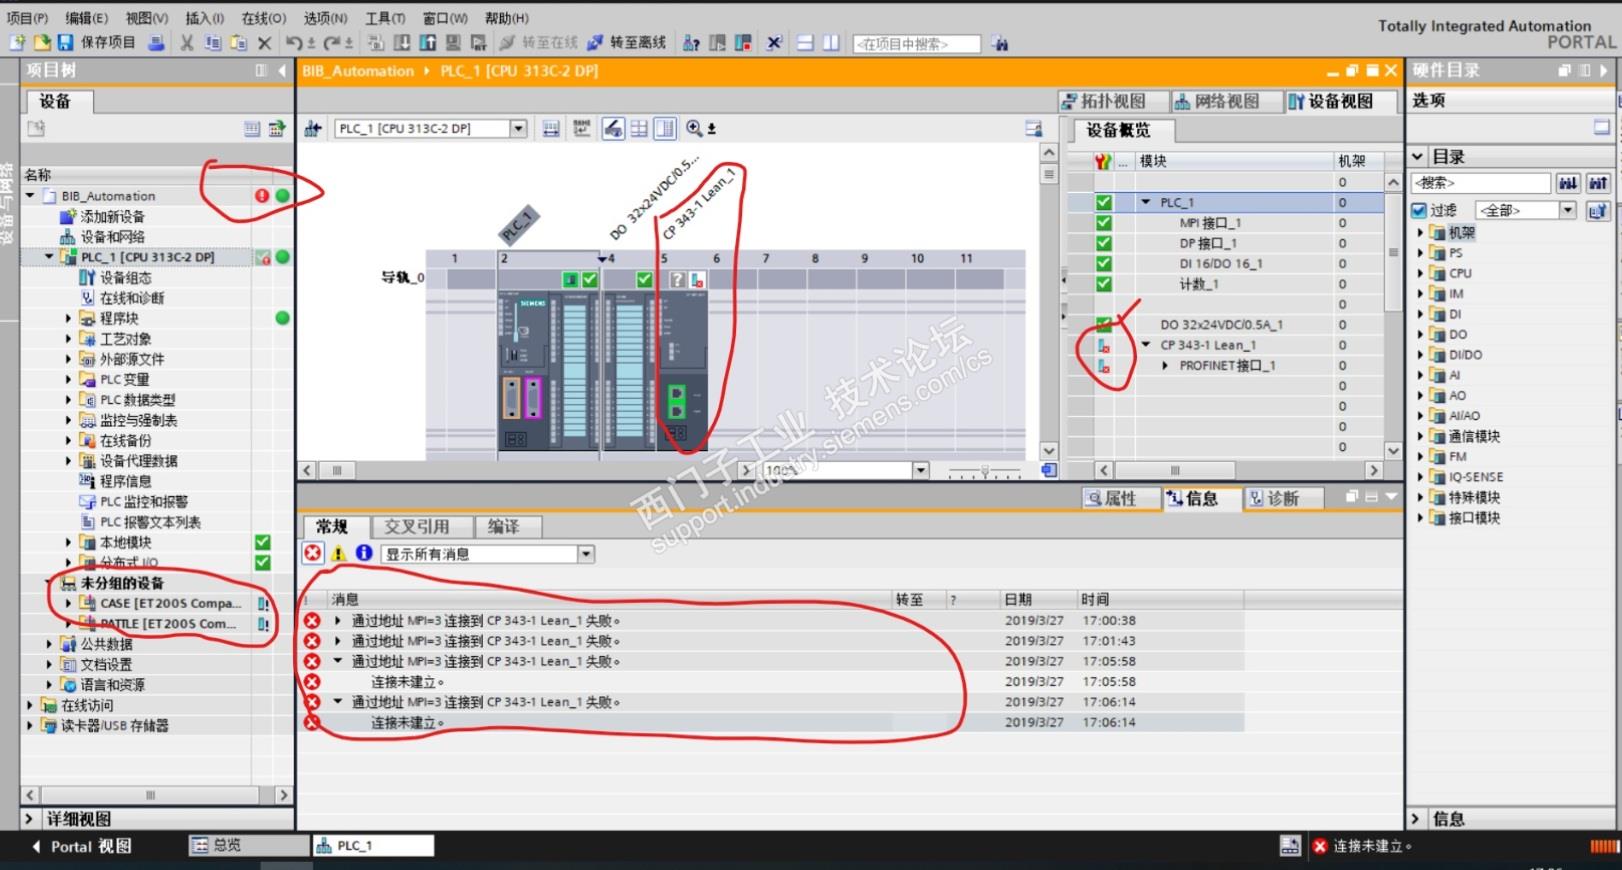1622x870 pixels.
Task: Expand the 通信模块 catalog folder
Action: 1420,436
